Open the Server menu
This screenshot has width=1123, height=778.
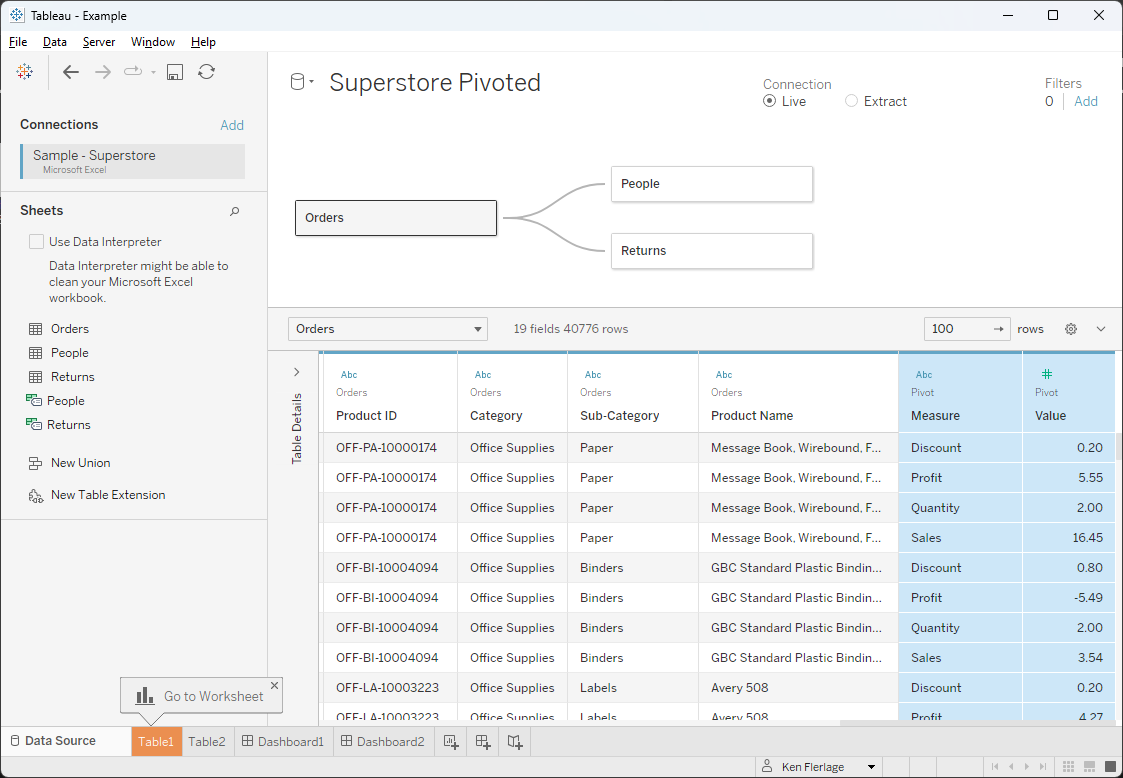coord(99,42)
